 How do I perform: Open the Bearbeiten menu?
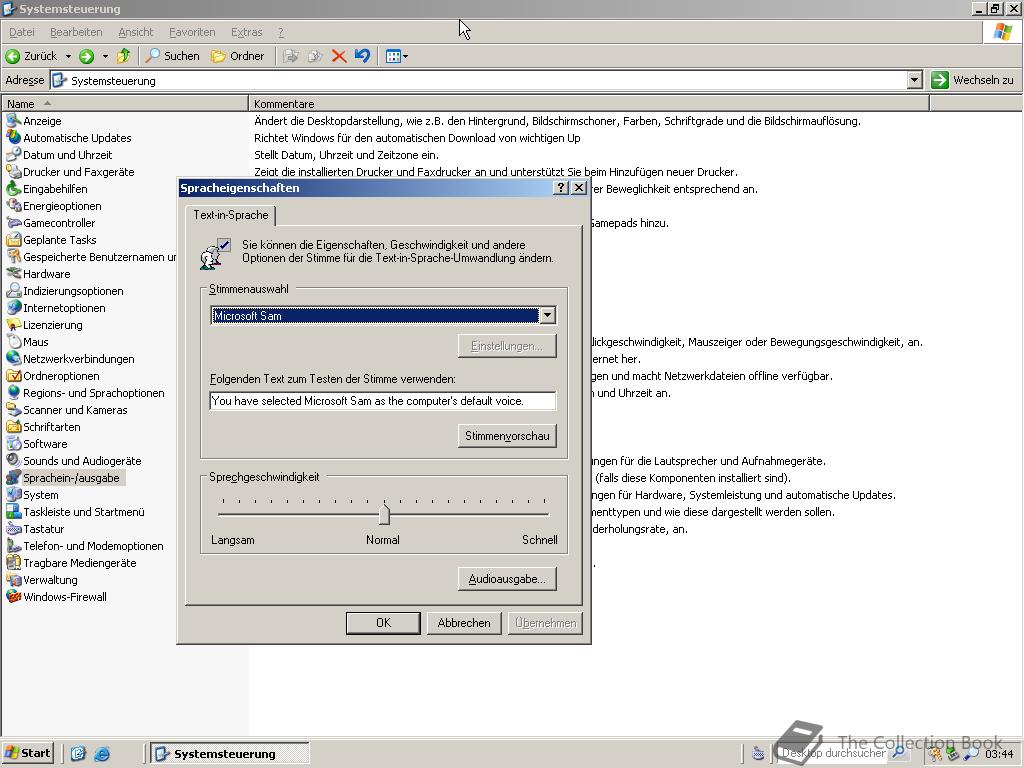76,32
